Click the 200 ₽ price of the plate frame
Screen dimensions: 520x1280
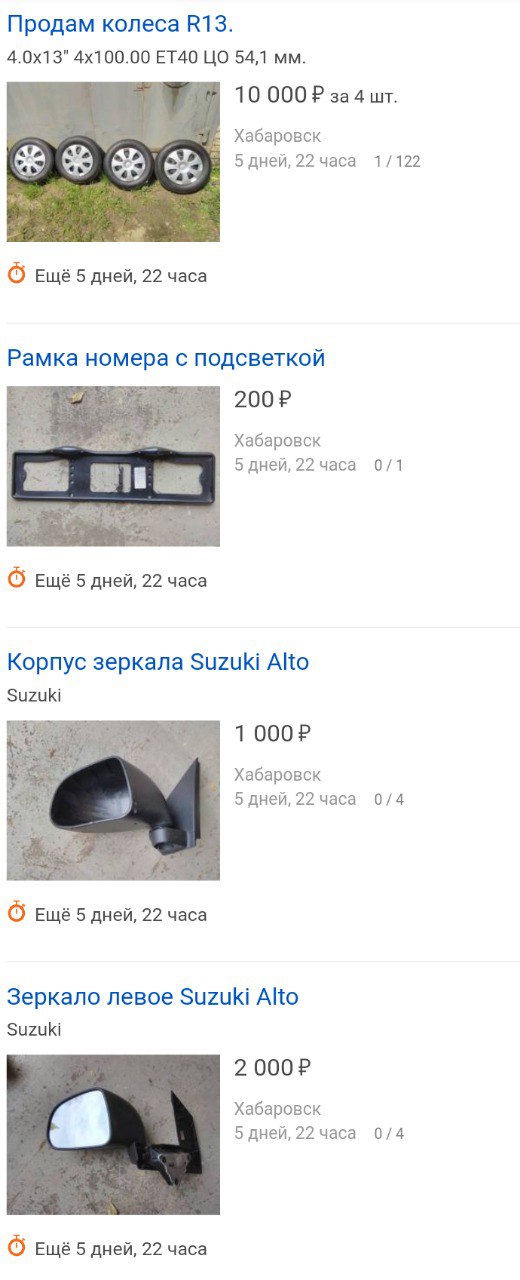tap(263, 400)
